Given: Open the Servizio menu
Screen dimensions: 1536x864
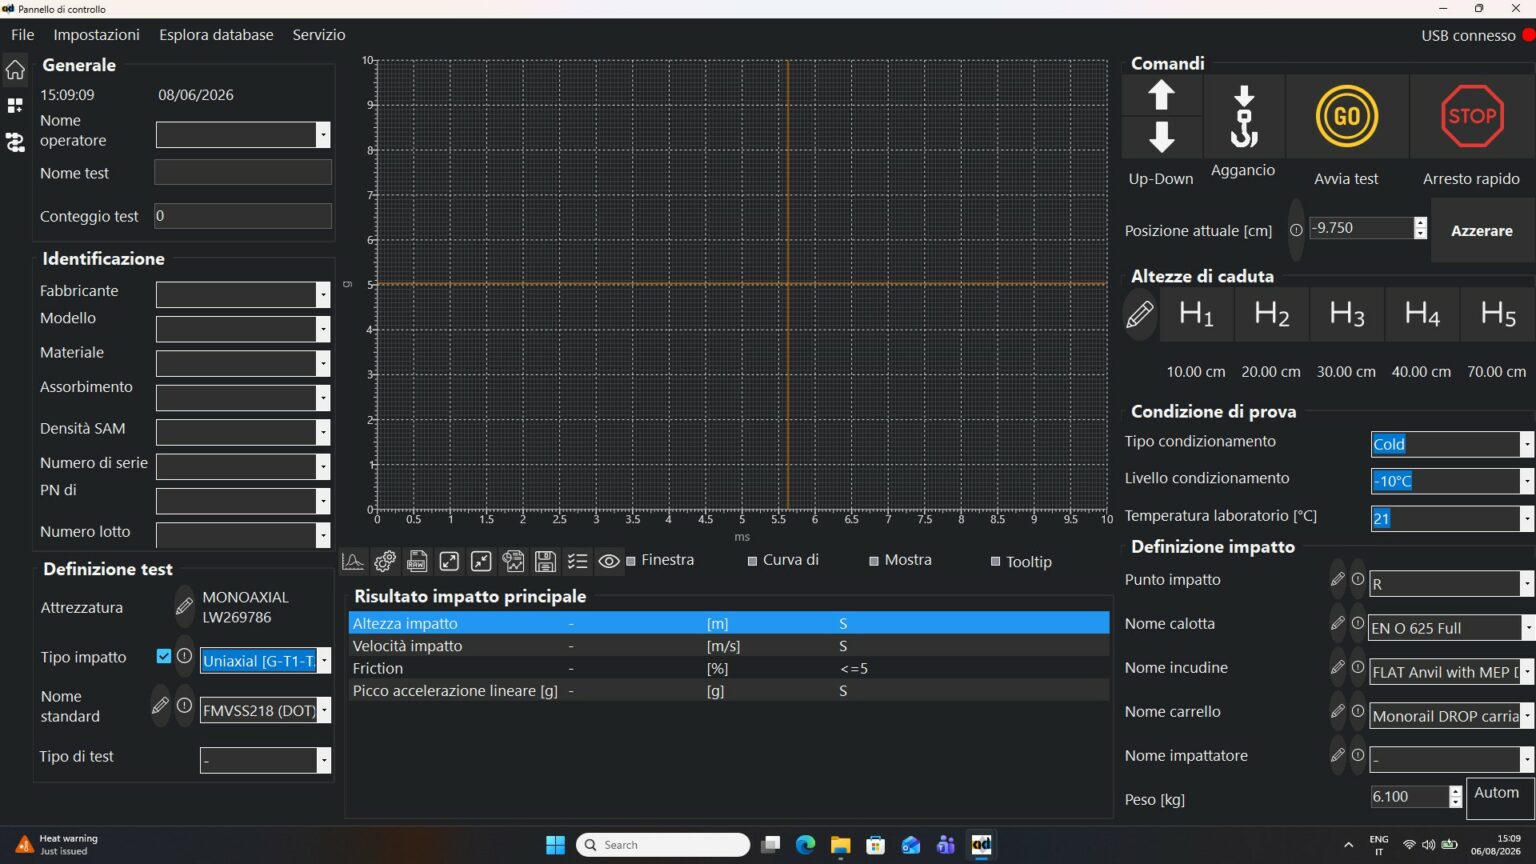Looking at the screenshot, I should click(x=319, y=34).
